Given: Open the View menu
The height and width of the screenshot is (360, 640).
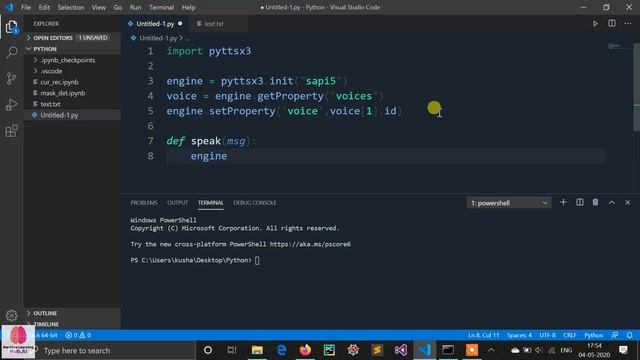Looking at the screenshot, I should click(x=98, y=7).
